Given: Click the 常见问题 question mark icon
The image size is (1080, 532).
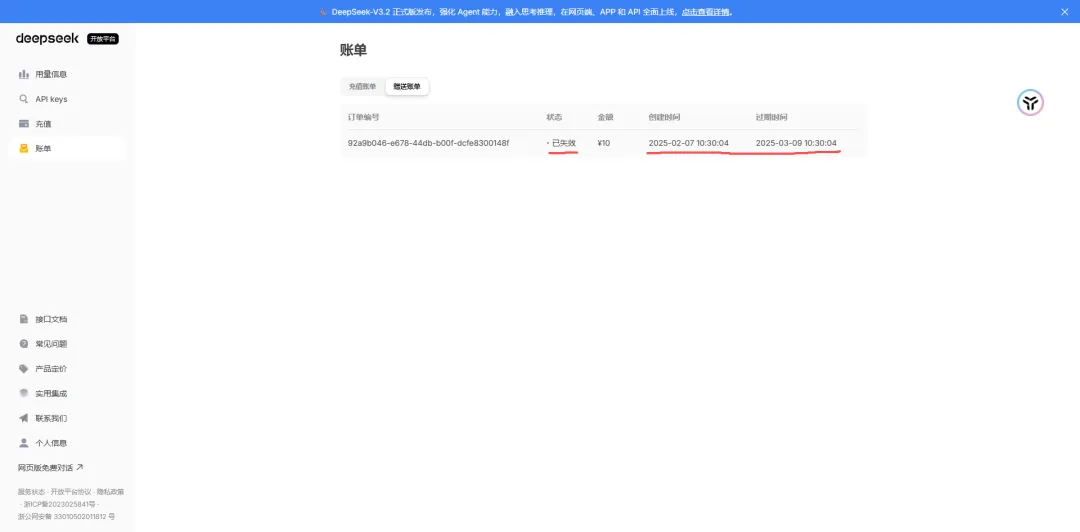Looking at the screenshot, I should click(x=23, y=344).
